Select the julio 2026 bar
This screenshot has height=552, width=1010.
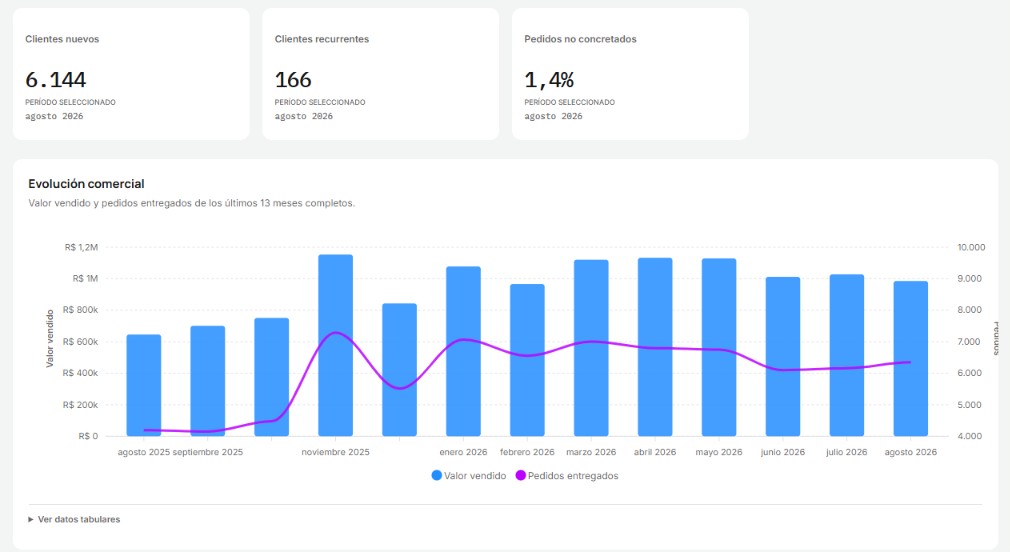pyautogui.click(x=846, y=356)
